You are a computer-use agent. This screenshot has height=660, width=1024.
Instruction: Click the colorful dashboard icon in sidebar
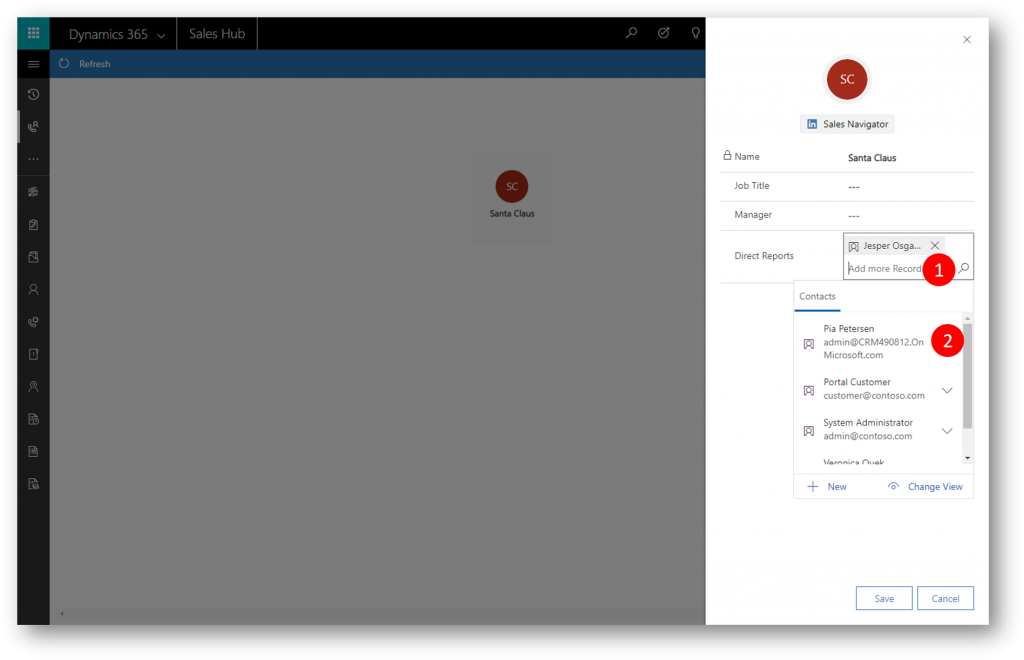(x=33, y=192)
